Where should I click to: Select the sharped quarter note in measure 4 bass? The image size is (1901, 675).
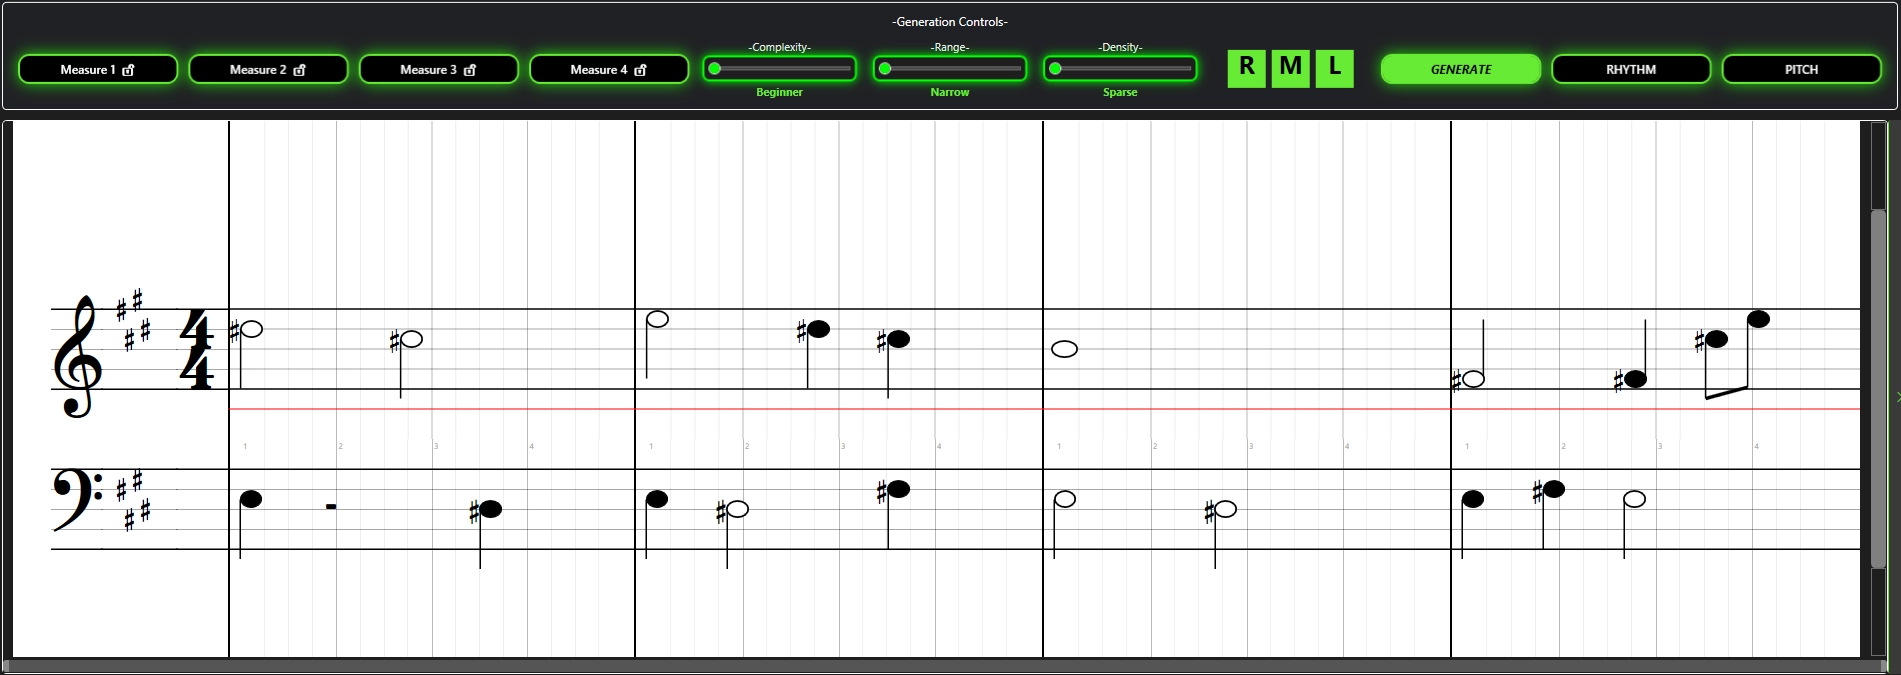coord(1553,489)
